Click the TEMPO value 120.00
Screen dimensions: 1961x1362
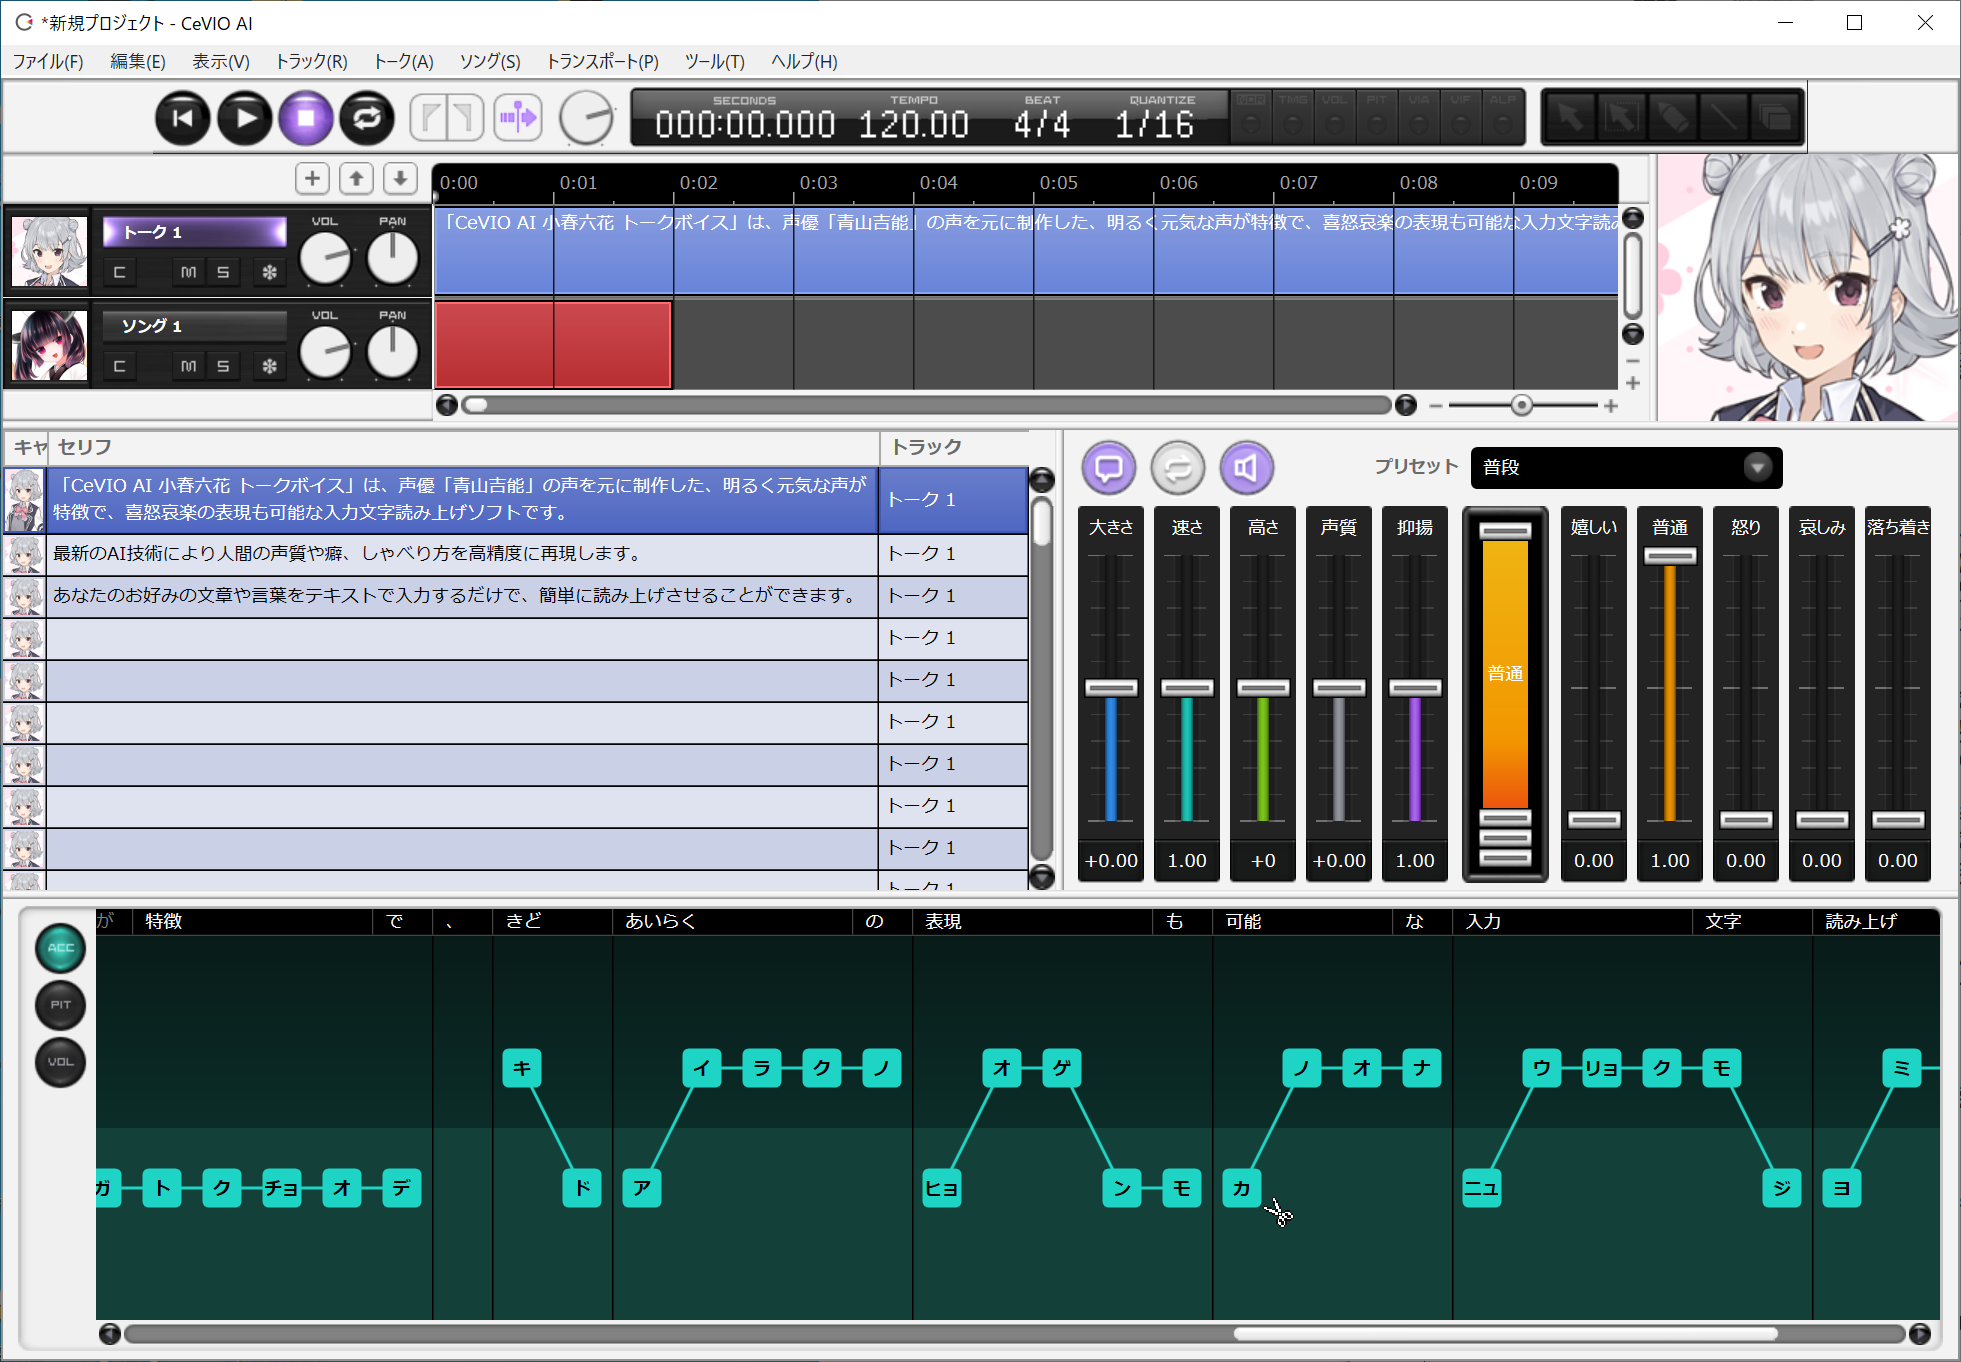click(914, 124)
